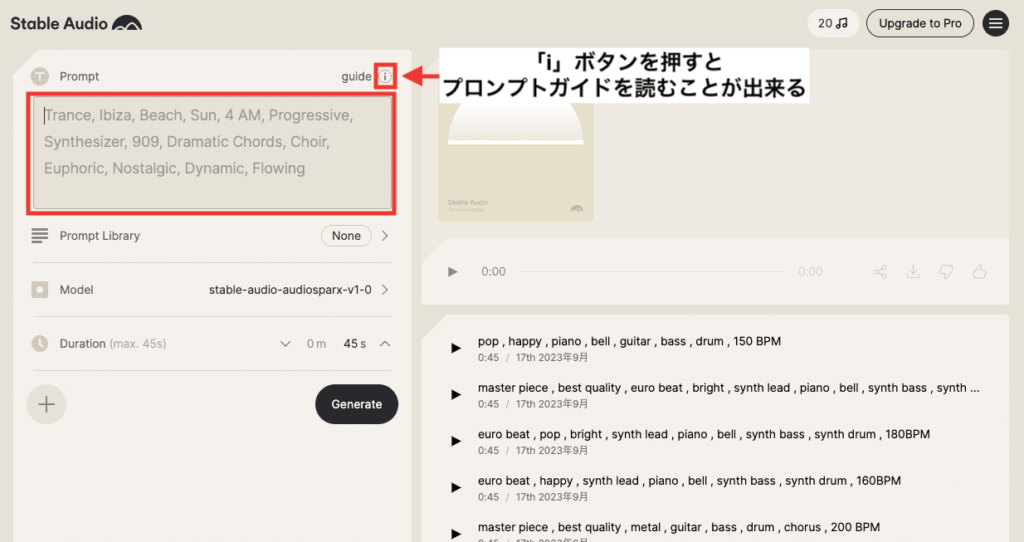Click the None Prompt Library pill
This screenshot has height=542, width=1024.
pyautogui.click(x=346, y=236)
